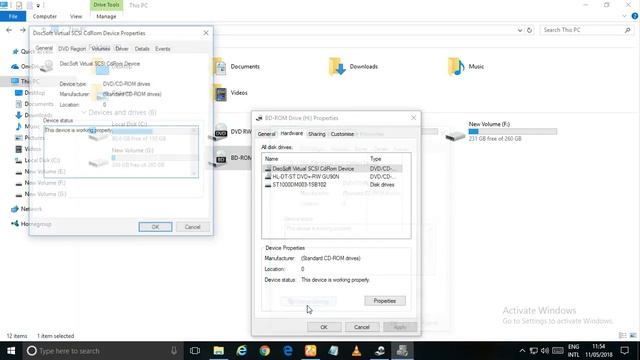Open the Videos folder icon
This screenshot has height=360, width=640.
(x=220, y=93)
